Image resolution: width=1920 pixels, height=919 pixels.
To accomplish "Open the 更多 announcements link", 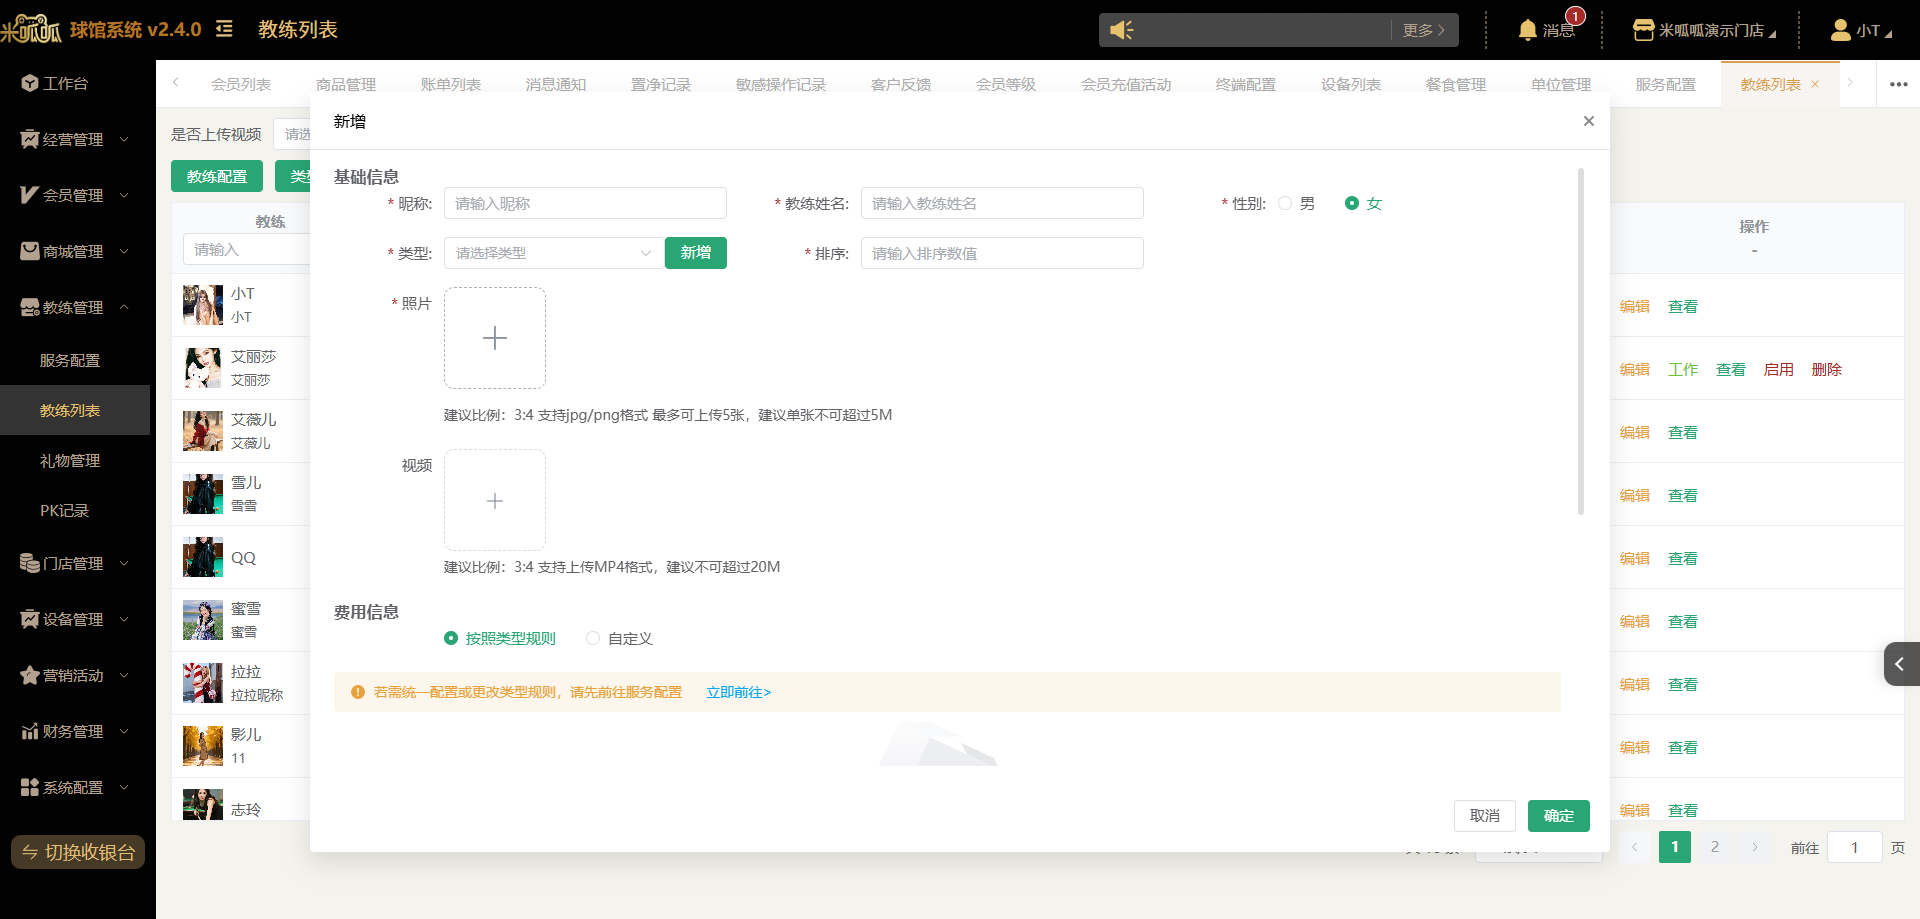I will pyautogui.click(x=1424, y=30).
